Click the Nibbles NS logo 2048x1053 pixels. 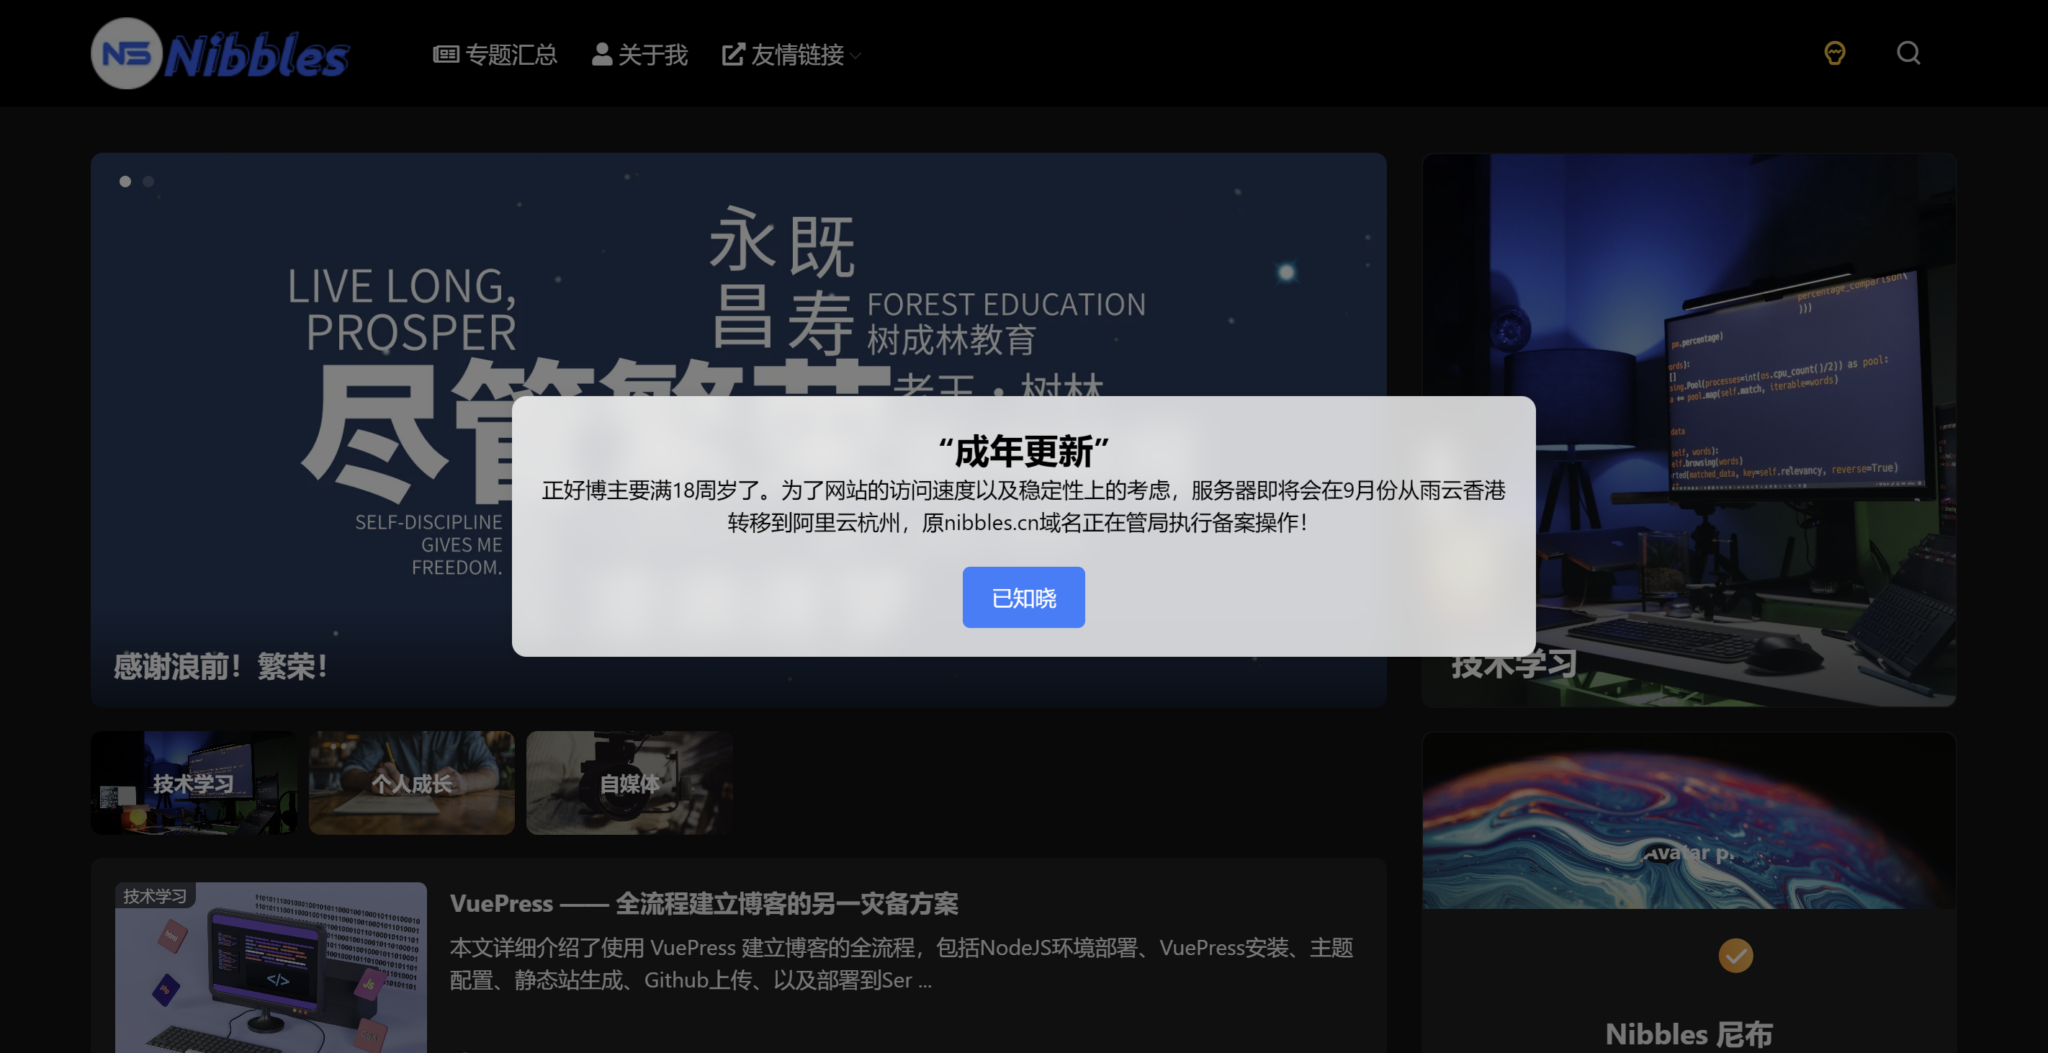click(220, 54)
